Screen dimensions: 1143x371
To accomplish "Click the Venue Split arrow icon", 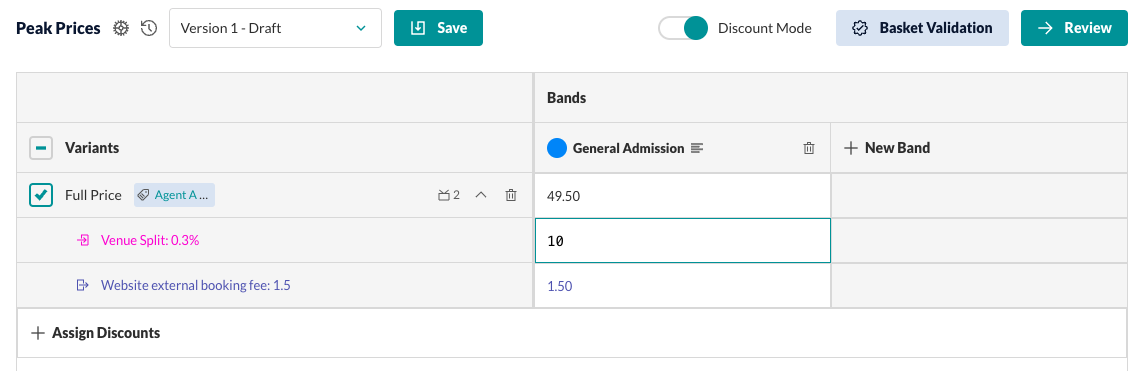I will point(83,240).
